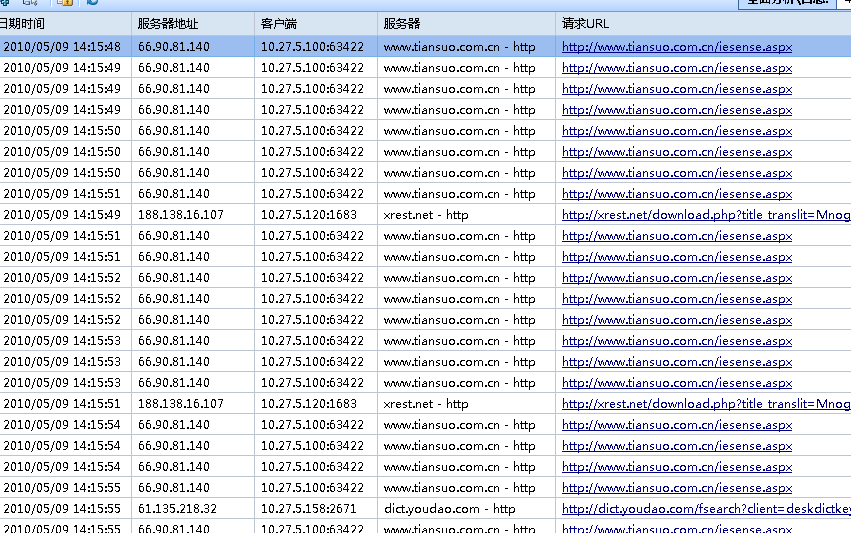Screen dimensions: 851x533
Task: Click www.tiansuo.com.cn - http in the 14:15:48 row
Action: pos(459,47)
